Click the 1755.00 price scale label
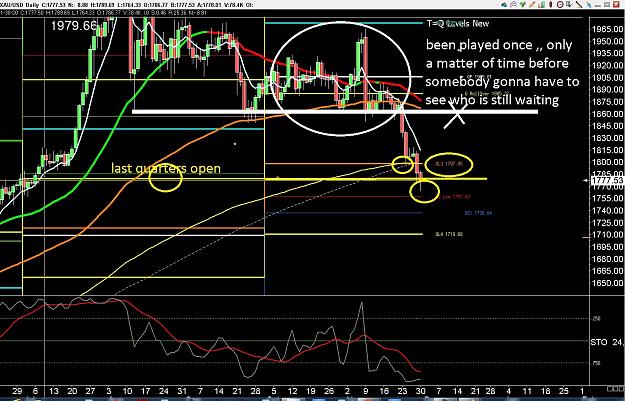The height and width of the screenshot is (401, 625). (x=607, y=198)
